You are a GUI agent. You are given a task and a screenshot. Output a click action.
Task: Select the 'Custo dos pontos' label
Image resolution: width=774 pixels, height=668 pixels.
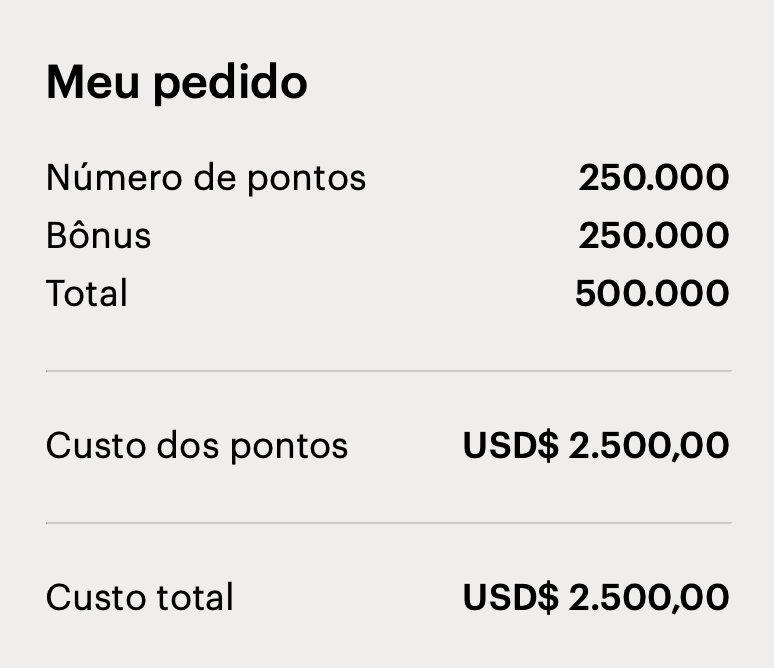click(197, 446)
